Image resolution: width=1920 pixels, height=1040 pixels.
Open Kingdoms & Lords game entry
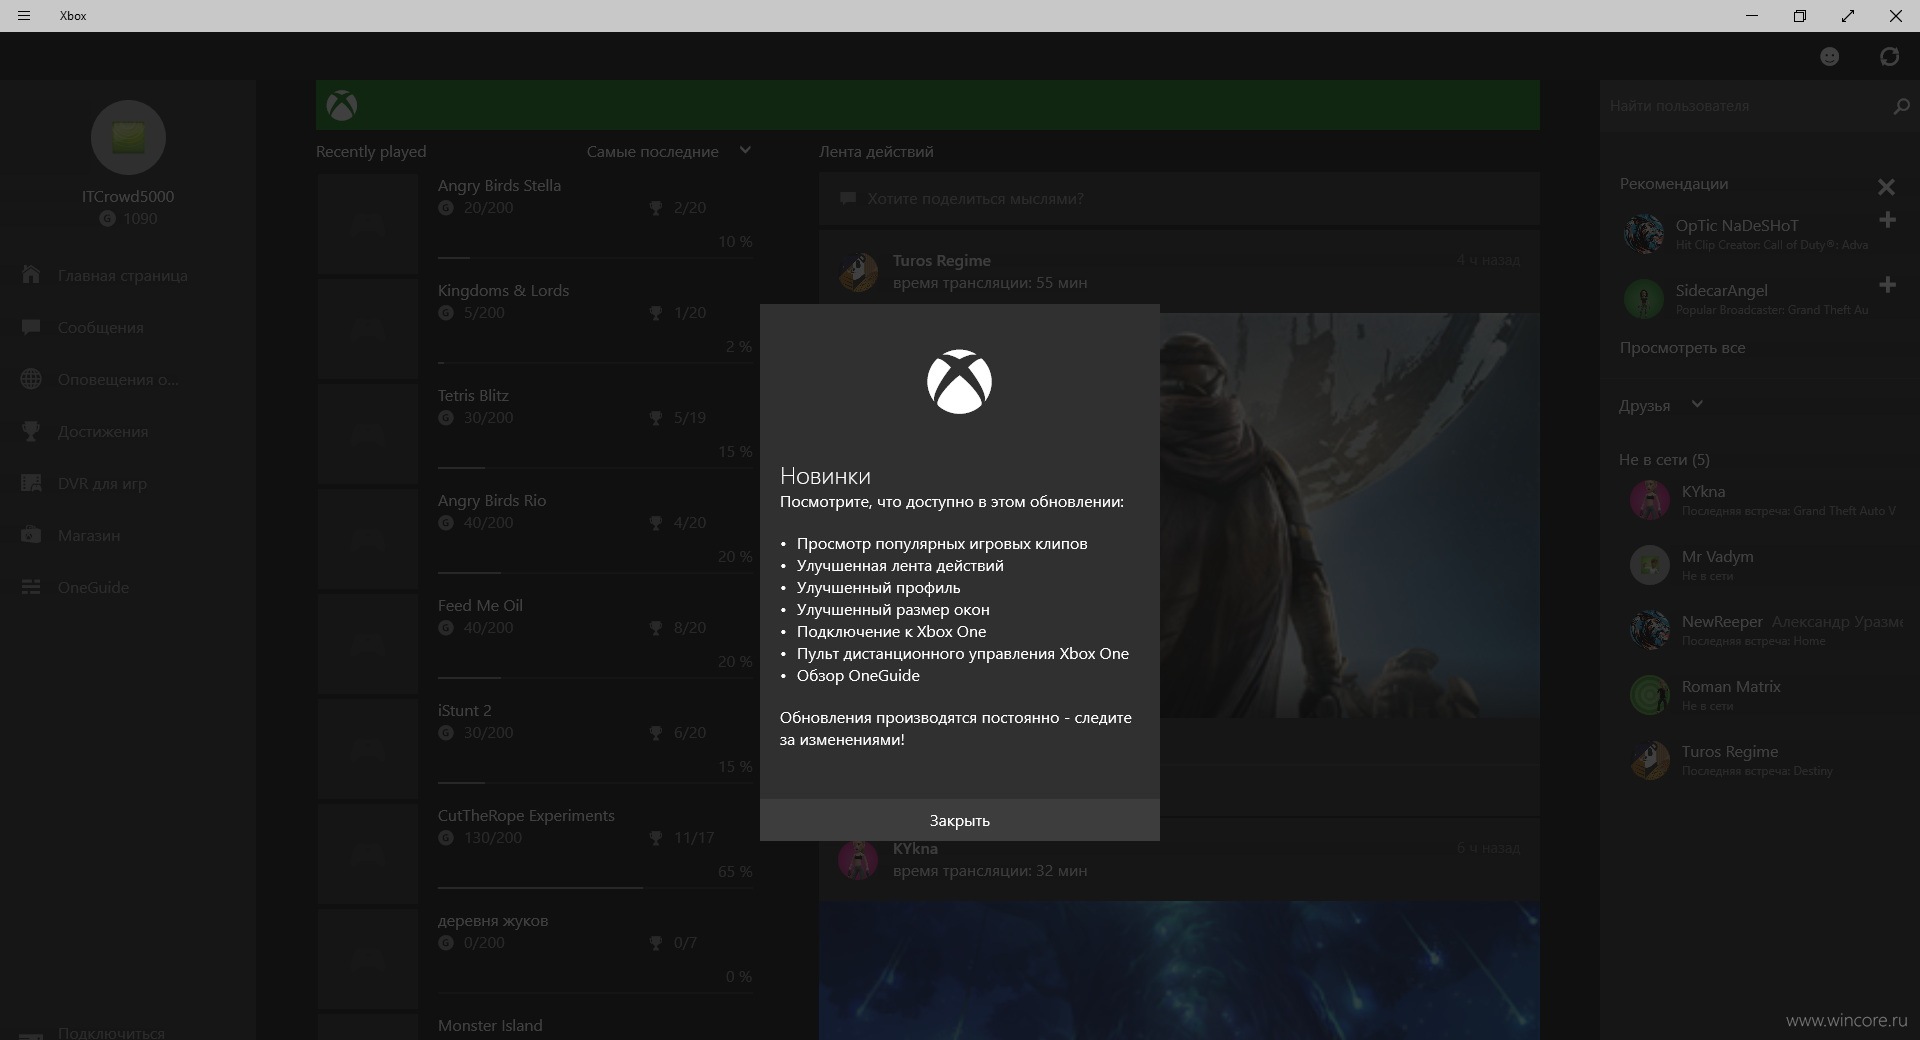tap(535, 328)
